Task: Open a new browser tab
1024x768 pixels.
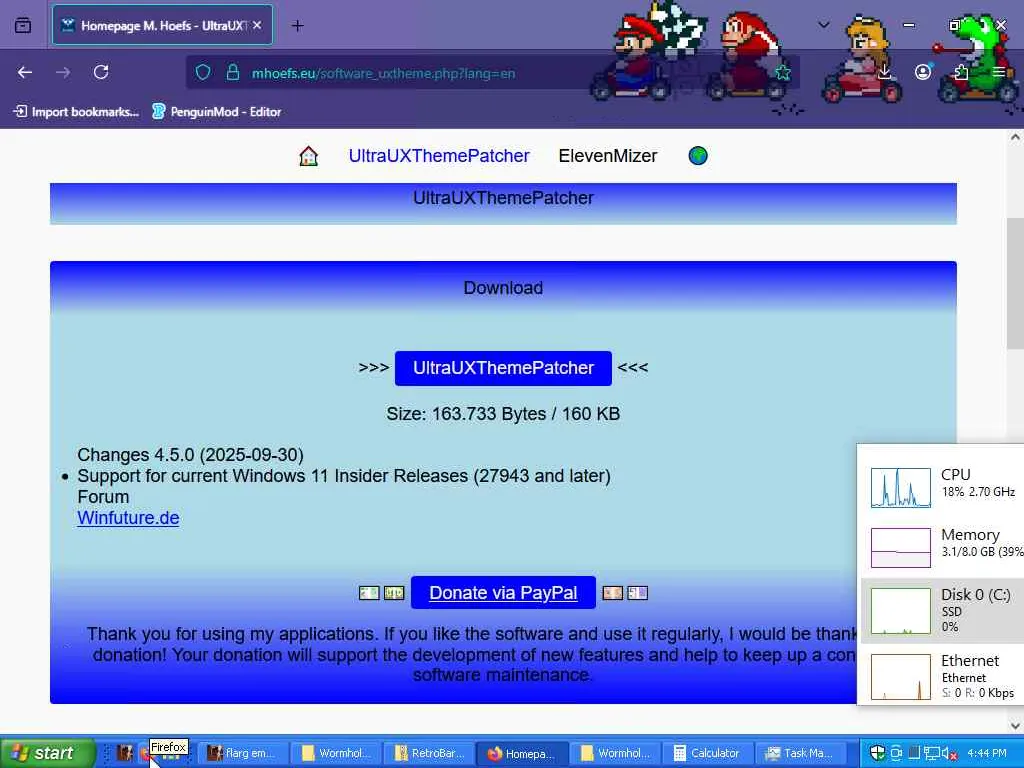Action: click(298, 26)
